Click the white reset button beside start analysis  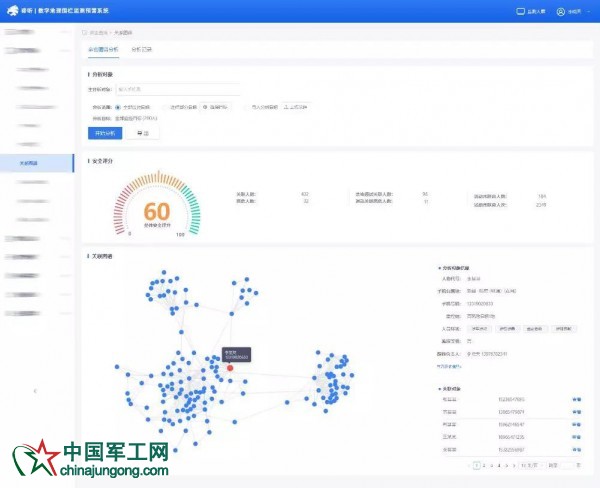point(144,132)
